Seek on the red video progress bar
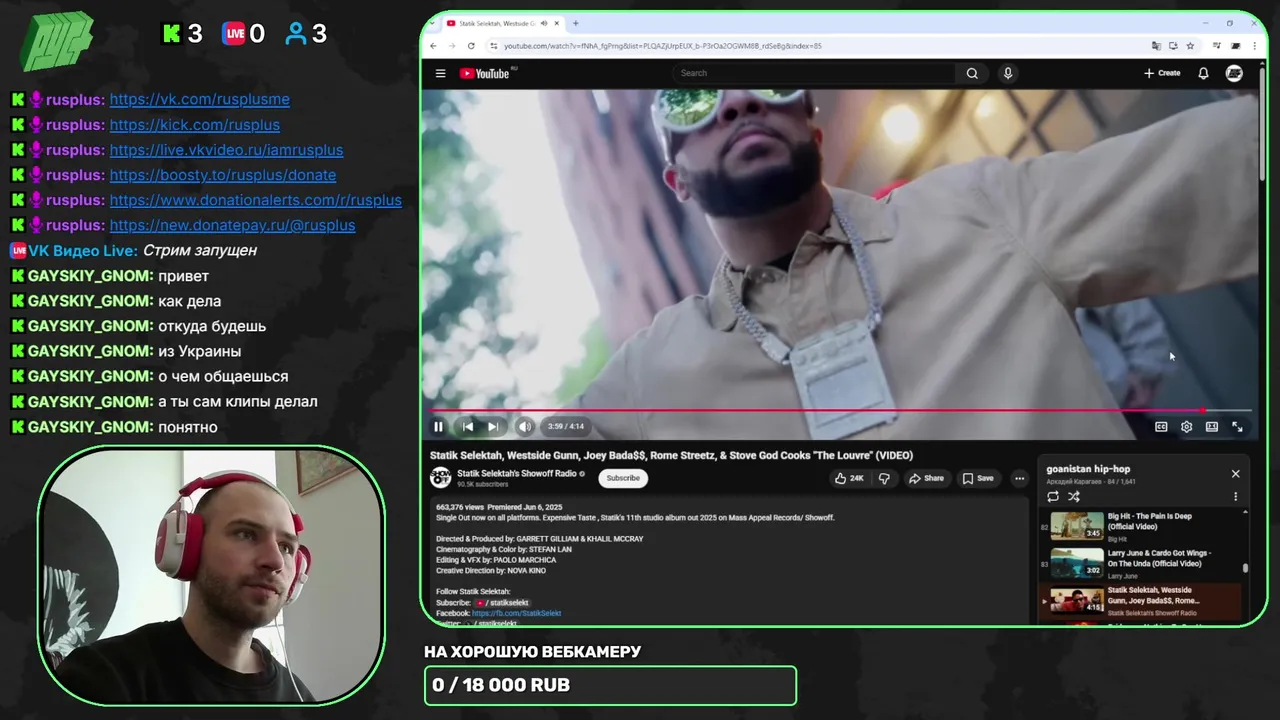The width and height of the screenshot is (1280, 720). 841,410
